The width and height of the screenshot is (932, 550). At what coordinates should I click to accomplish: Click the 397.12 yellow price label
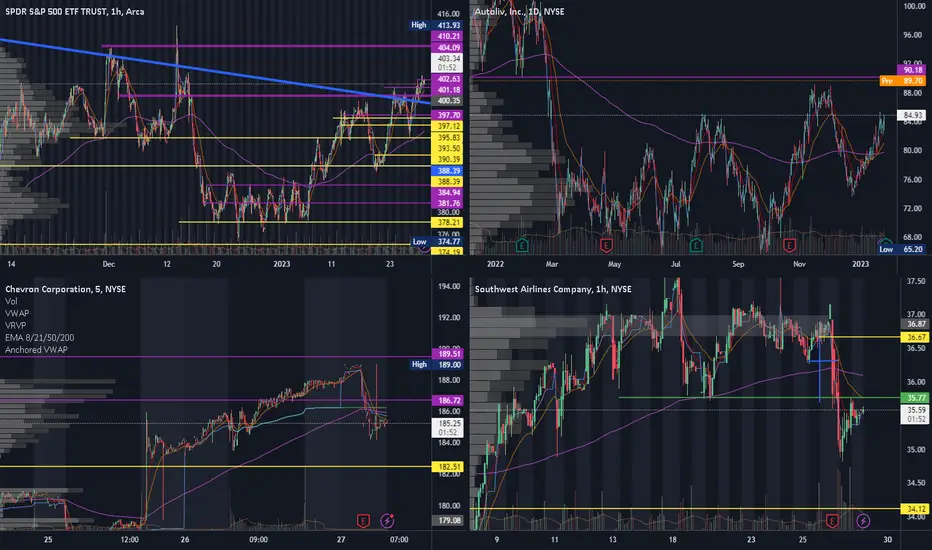(448, 126)
